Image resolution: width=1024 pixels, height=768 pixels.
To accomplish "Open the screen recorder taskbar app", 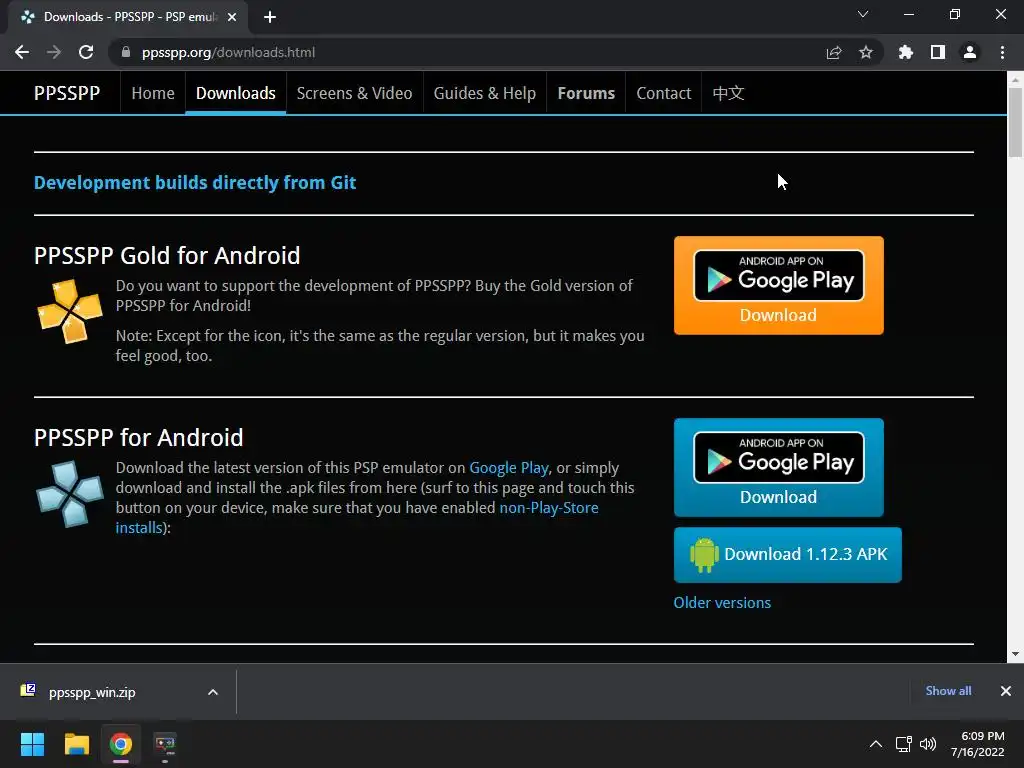I will pos(165,744).
